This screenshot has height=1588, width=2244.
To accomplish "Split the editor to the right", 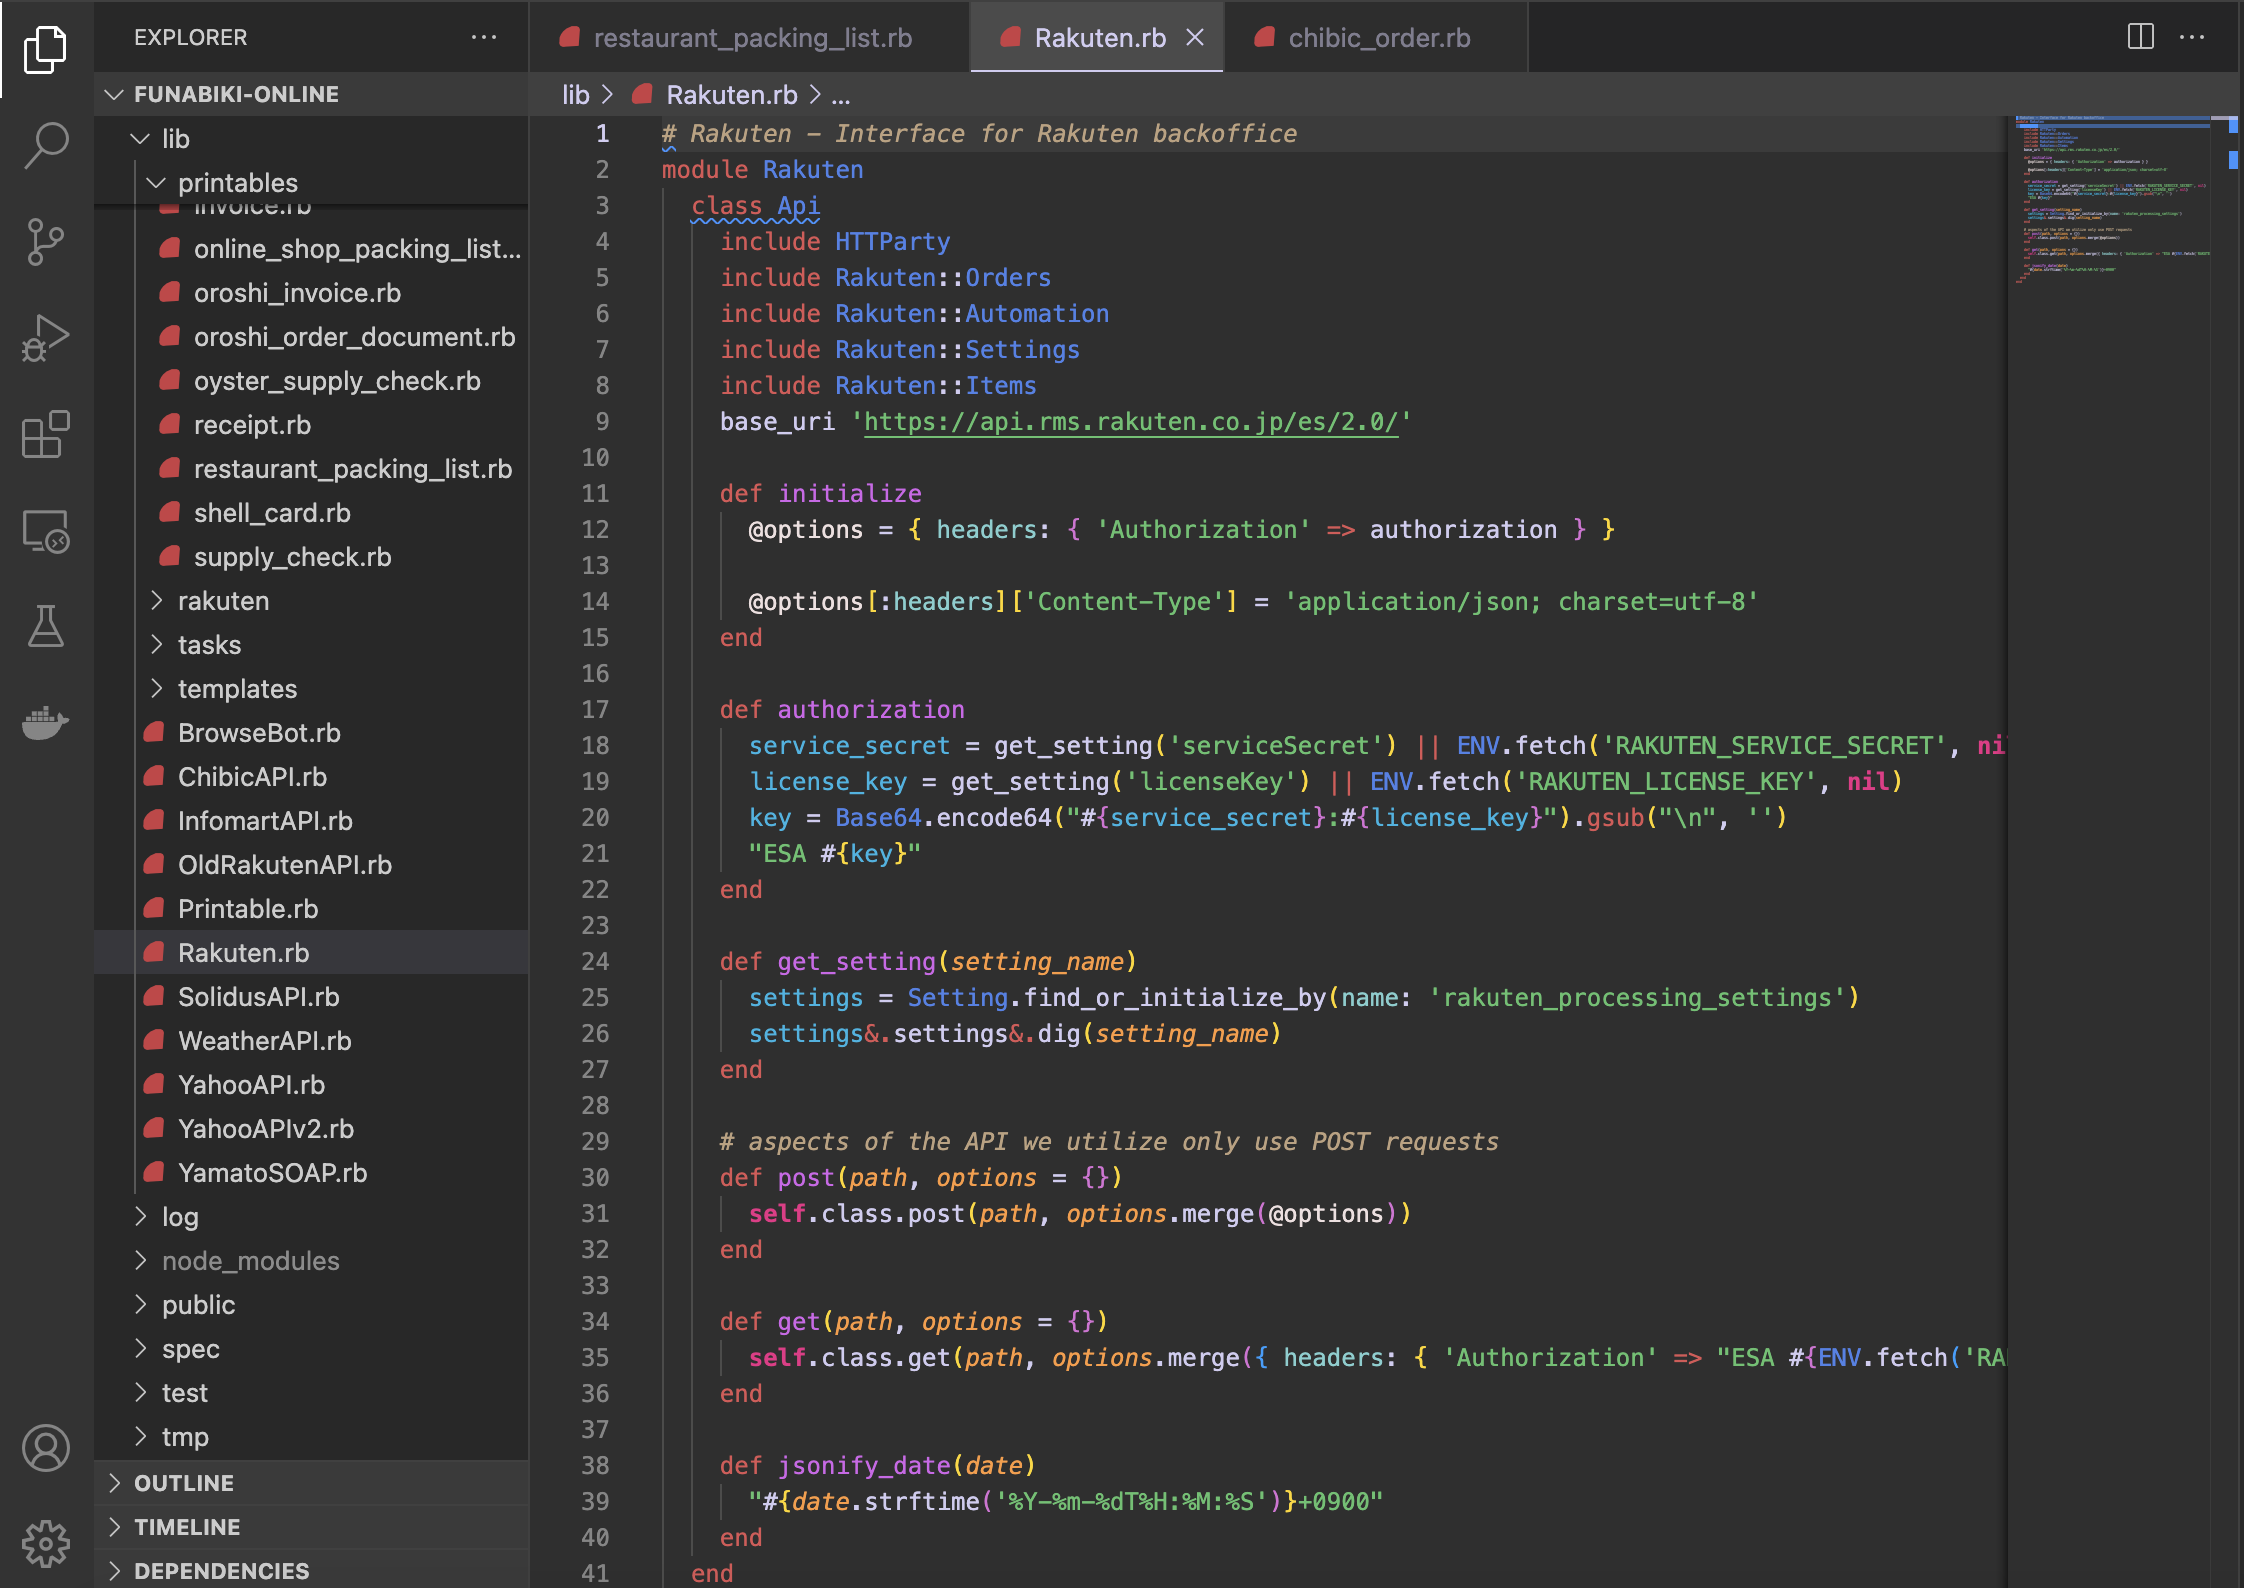I will point(2141,37).
